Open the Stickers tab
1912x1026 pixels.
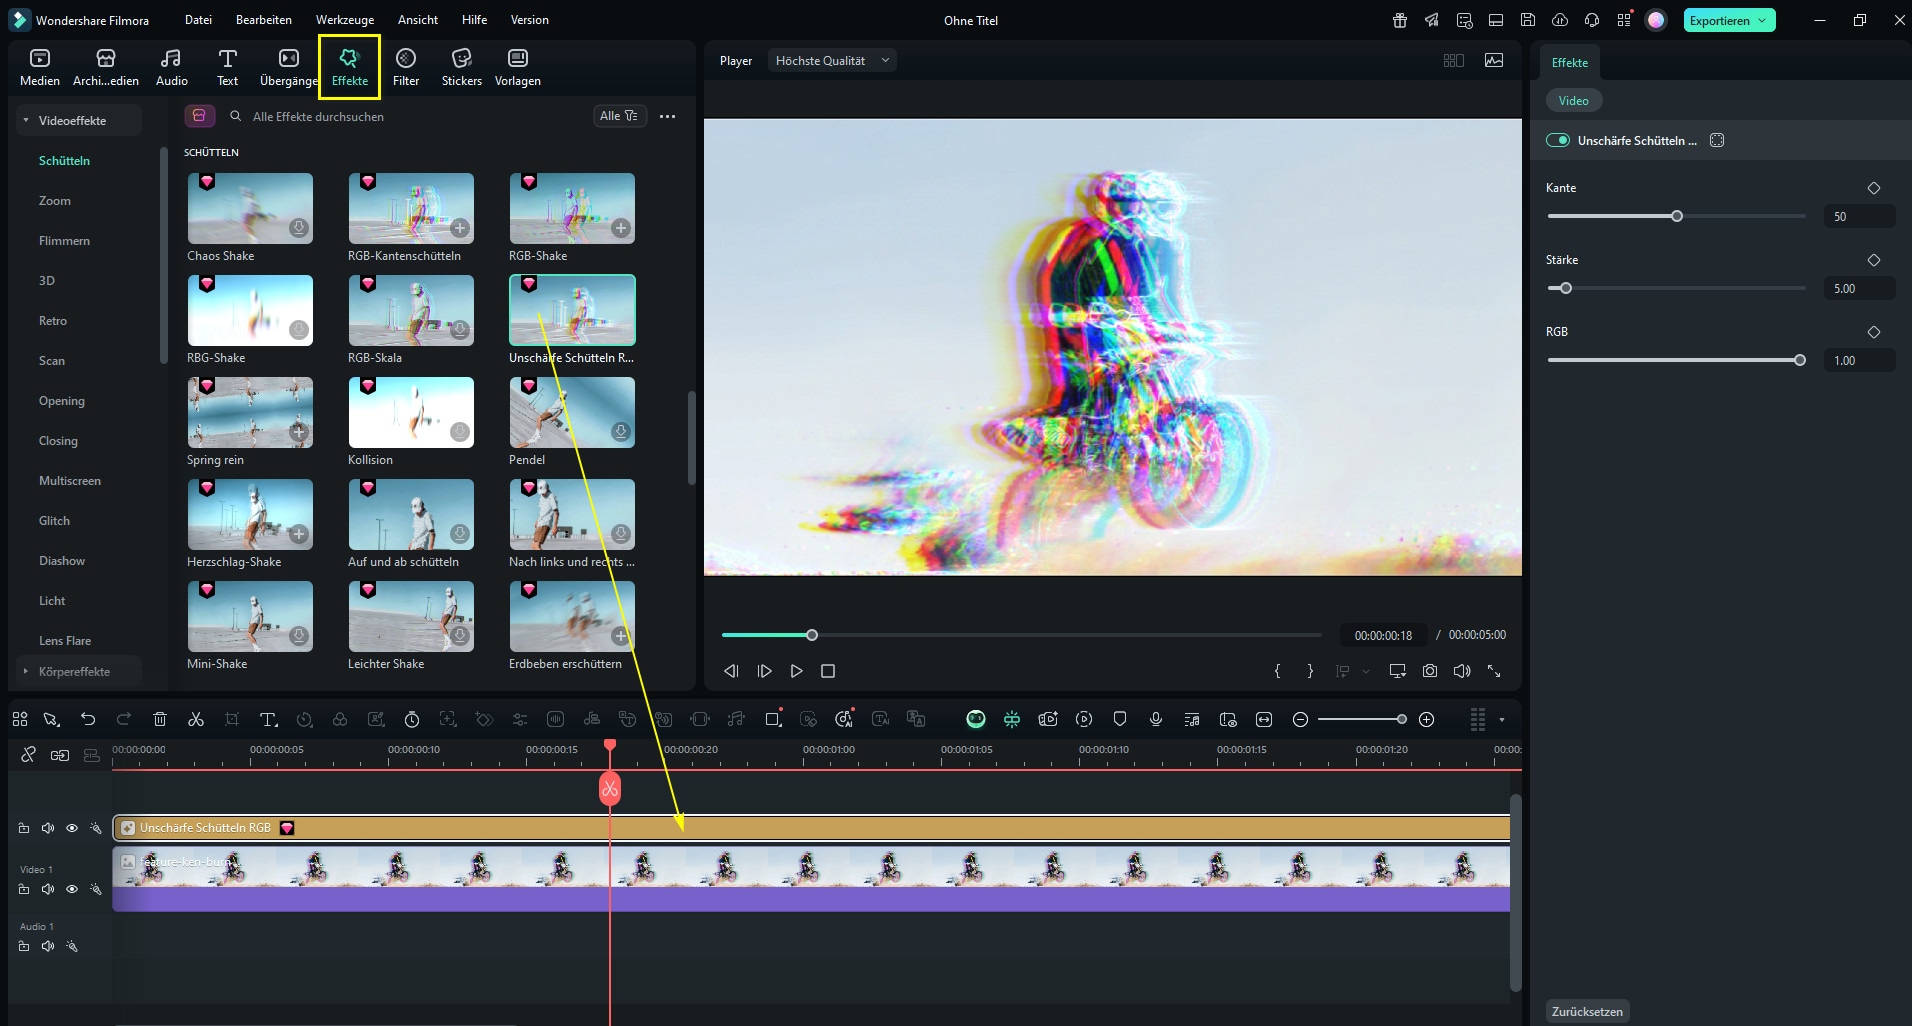point(461,67)
